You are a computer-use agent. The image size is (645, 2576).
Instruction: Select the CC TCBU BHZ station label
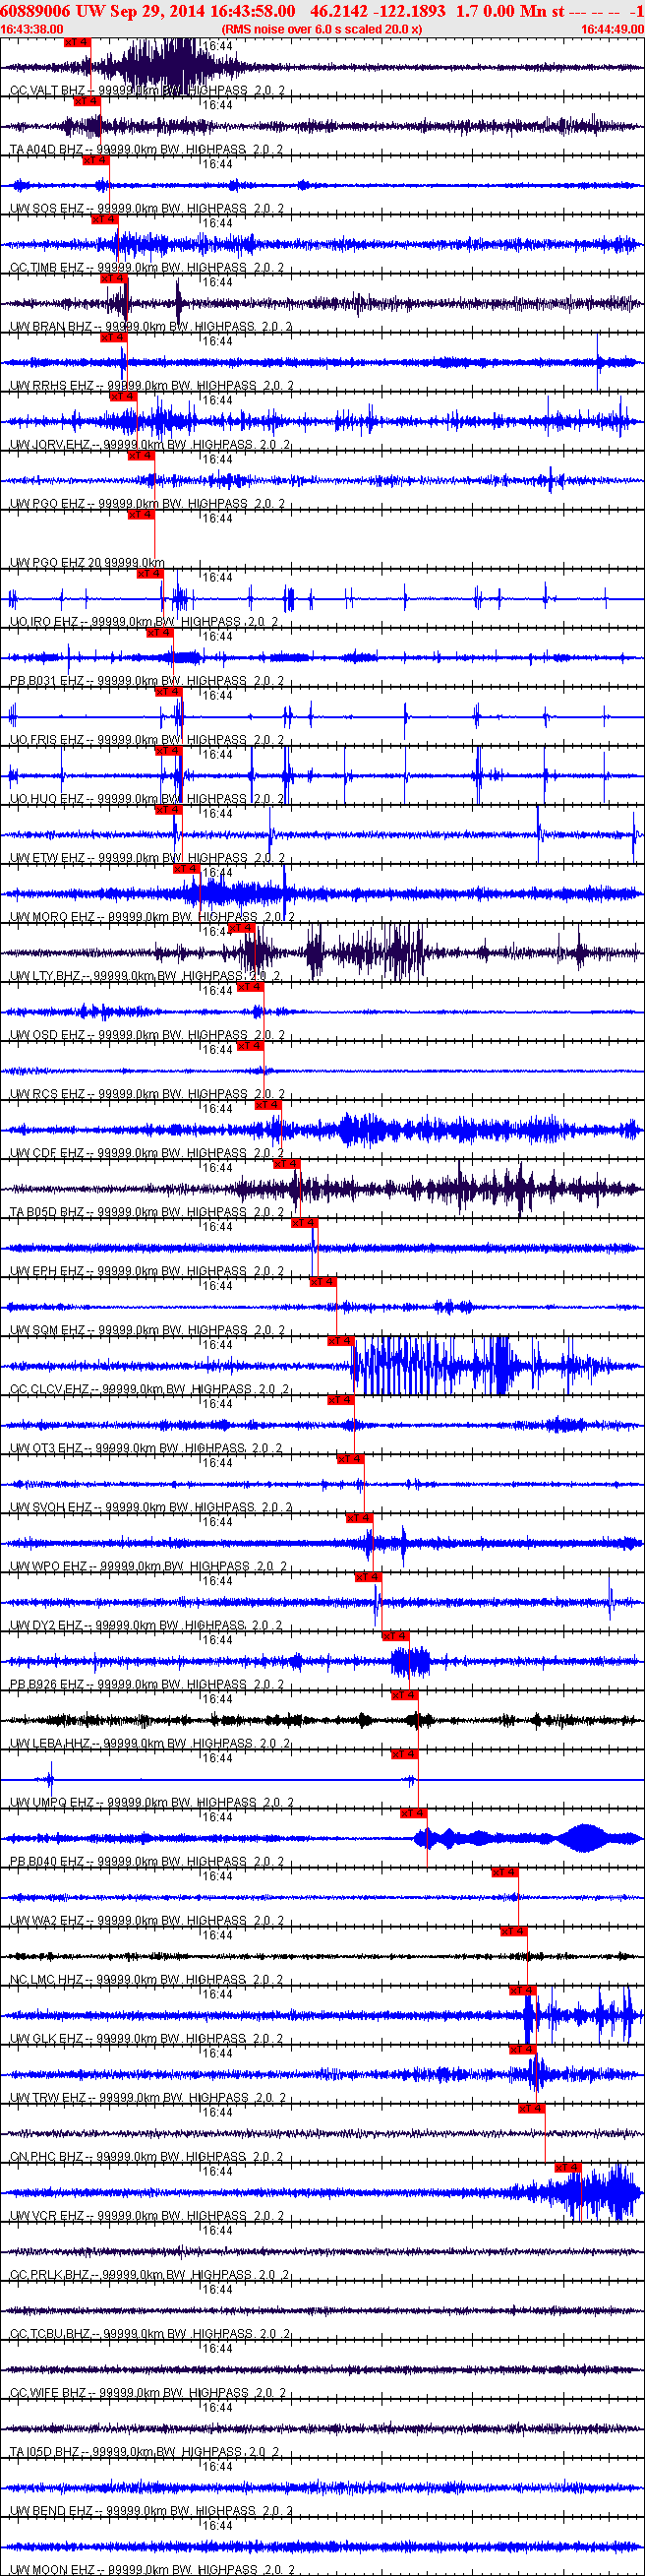(150, 2333)
